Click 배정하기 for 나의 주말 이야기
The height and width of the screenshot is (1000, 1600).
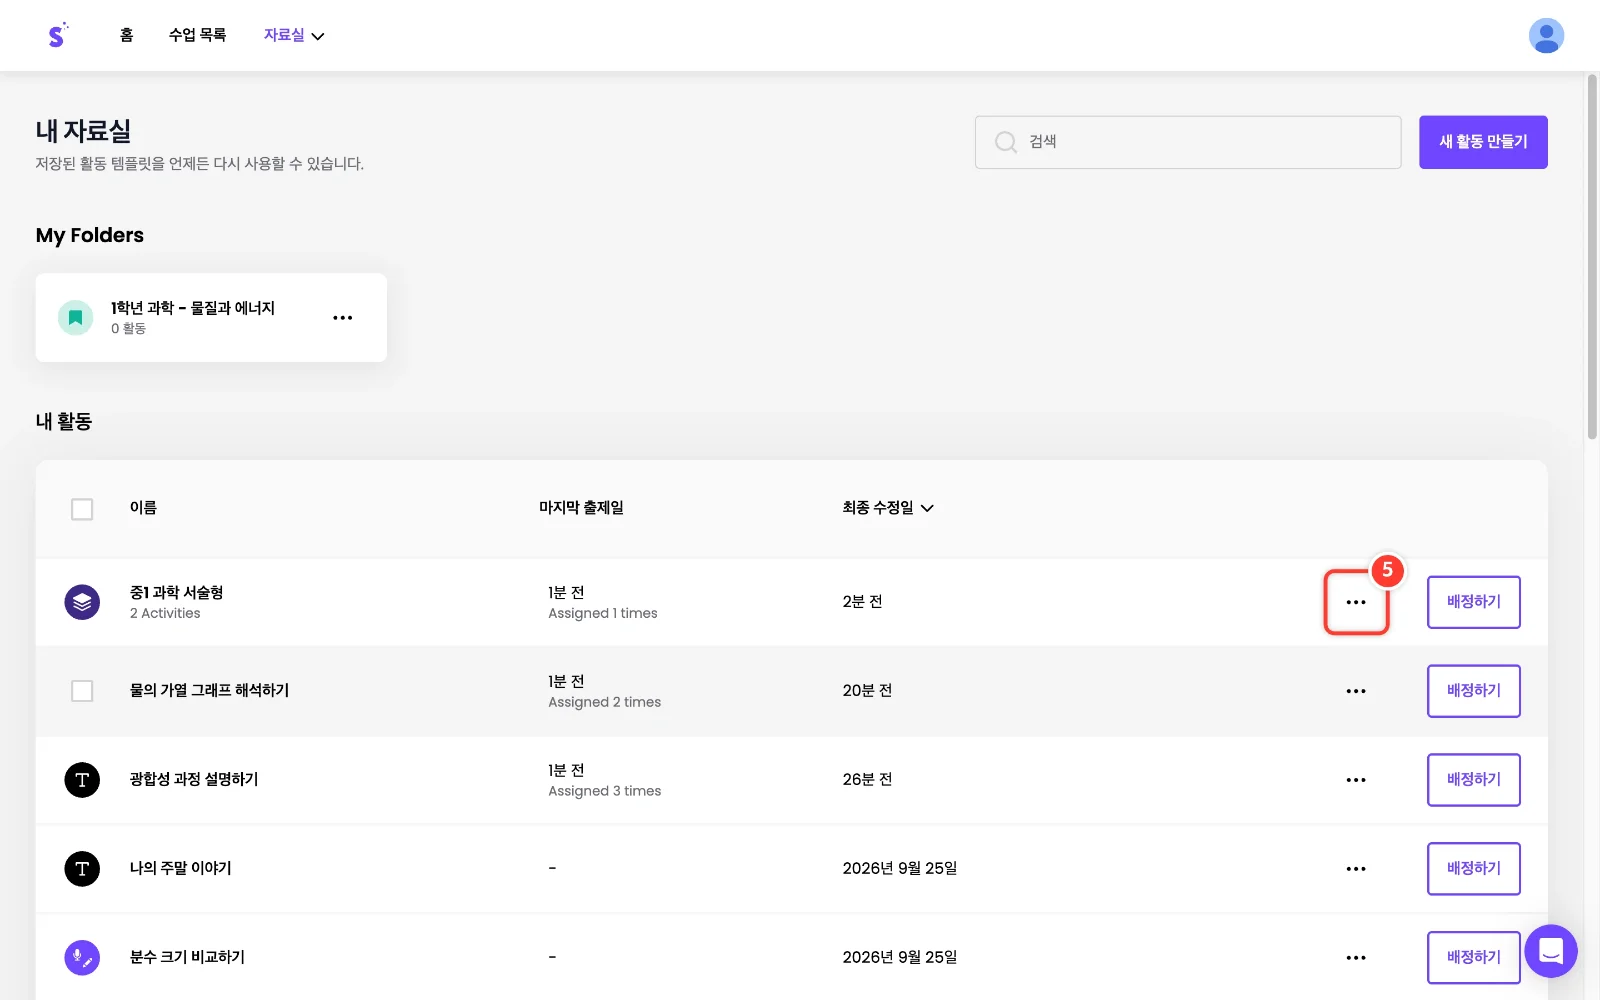(x=1474, y=869)
